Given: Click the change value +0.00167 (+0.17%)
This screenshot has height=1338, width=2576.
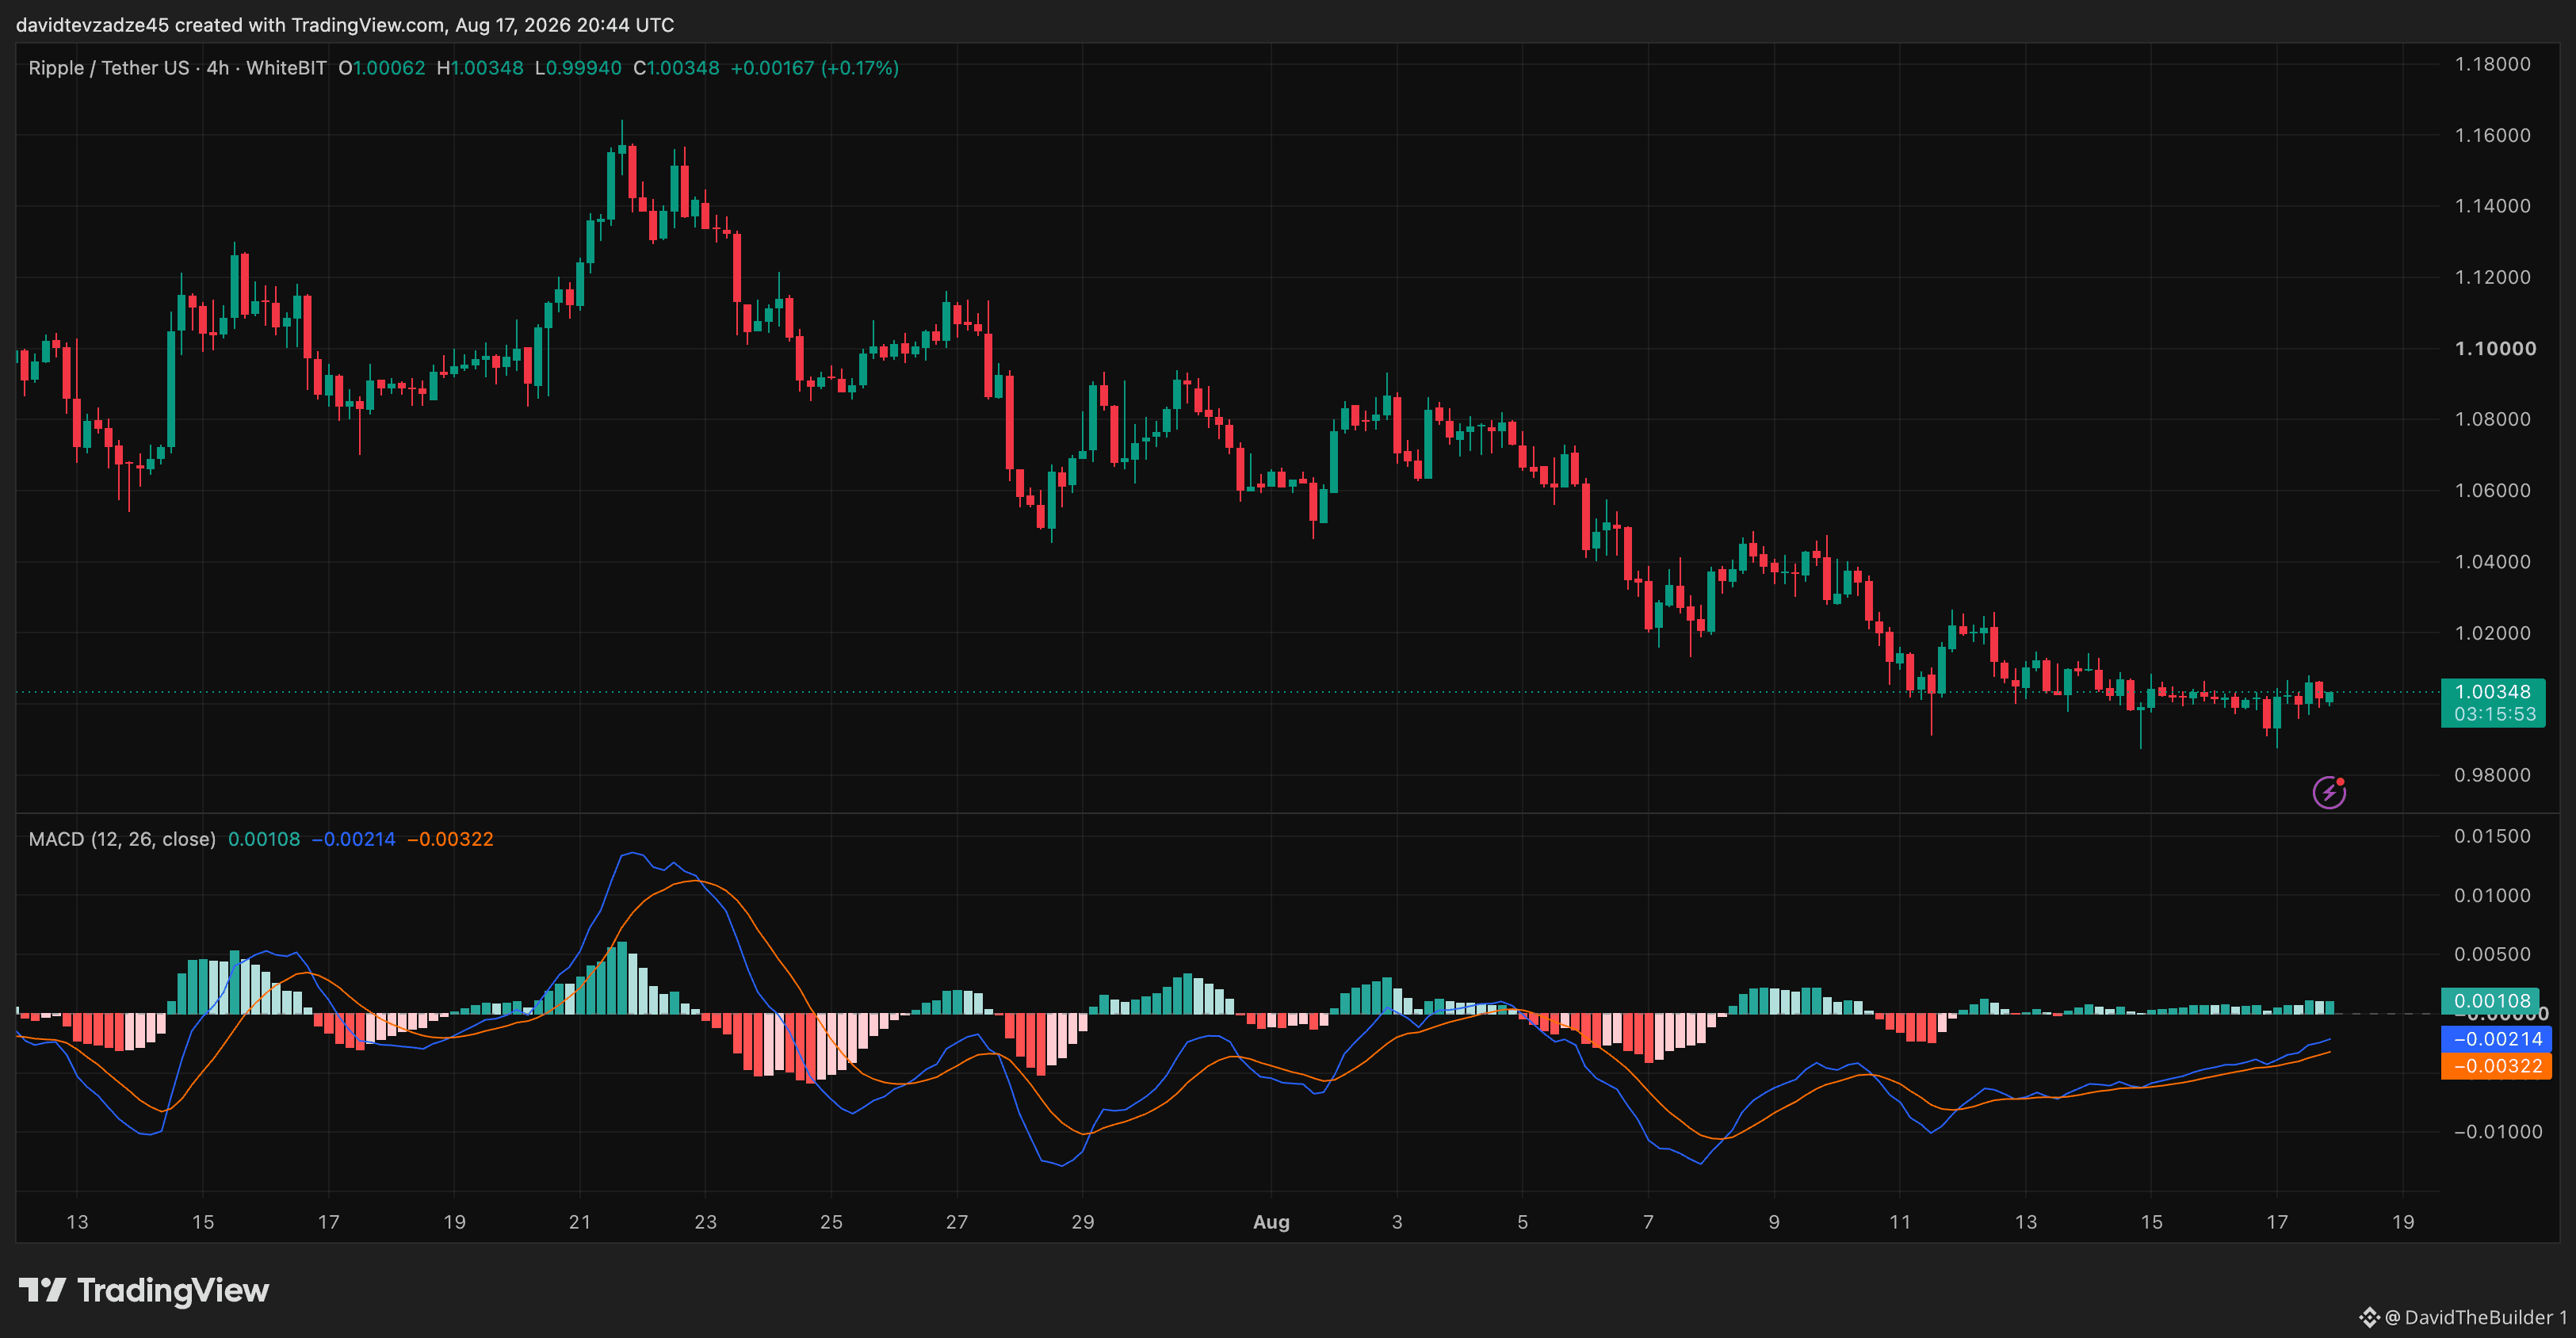Looking at the screenshot, I should 815,68.
